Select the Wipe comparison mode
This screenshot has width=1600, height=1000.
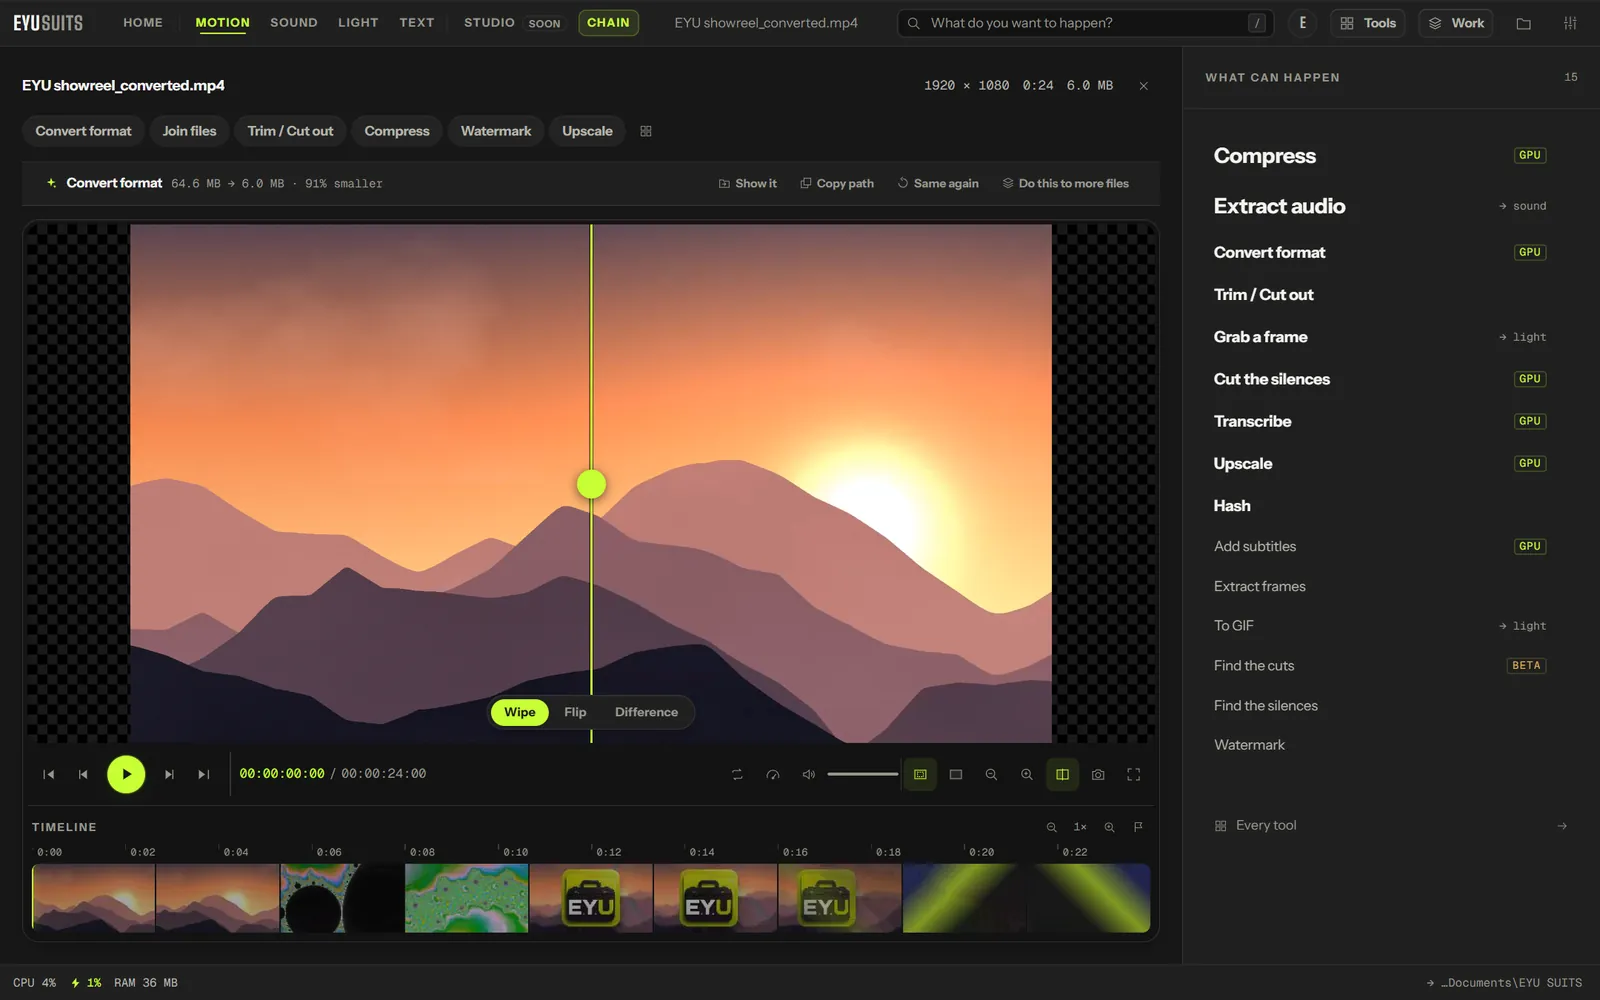click(x=520, y=712)
